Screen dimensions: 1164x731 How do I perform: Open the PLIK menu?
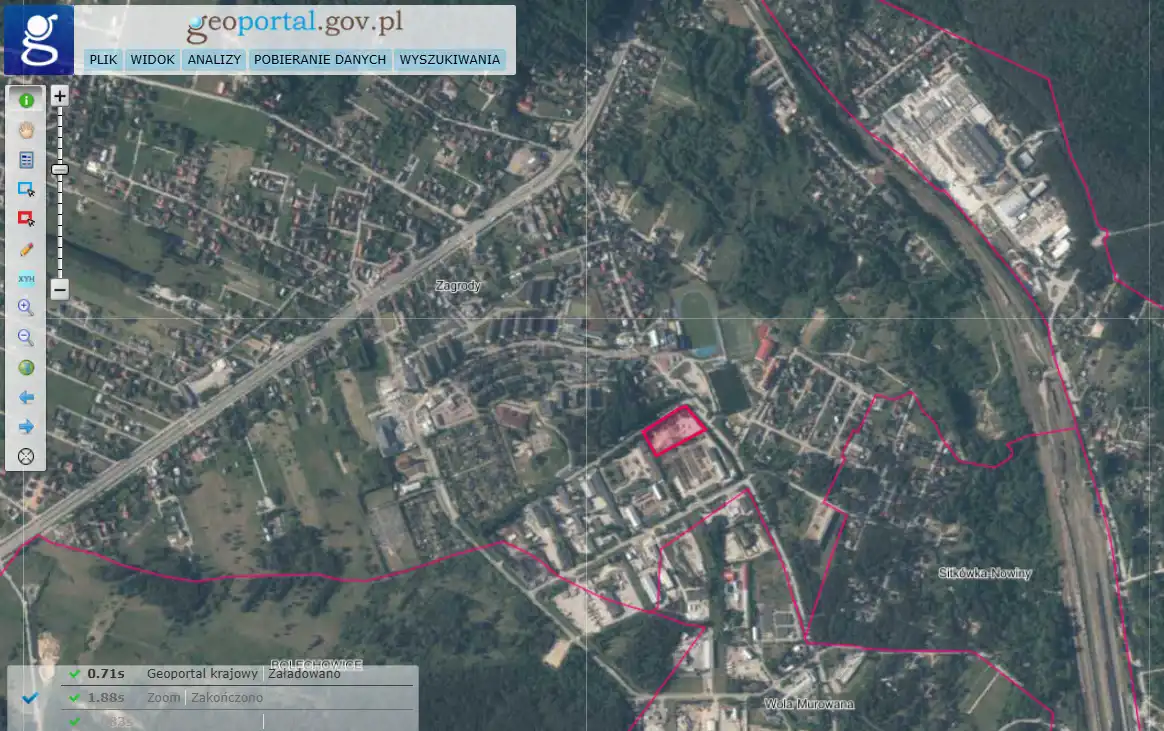click(103, 60)
